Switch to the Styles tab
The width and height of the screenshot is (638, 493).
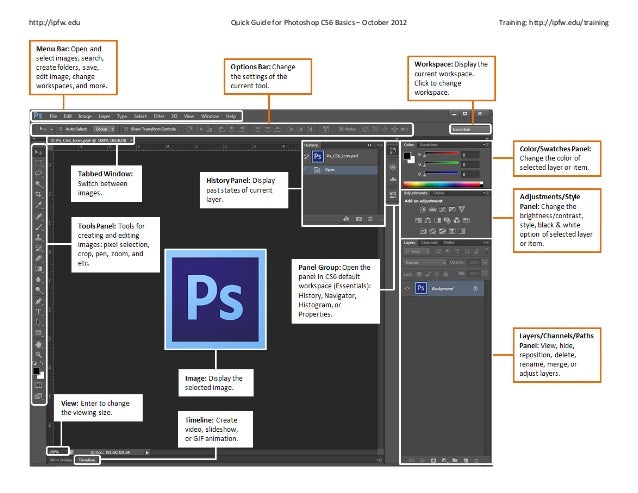pos(439,193)
